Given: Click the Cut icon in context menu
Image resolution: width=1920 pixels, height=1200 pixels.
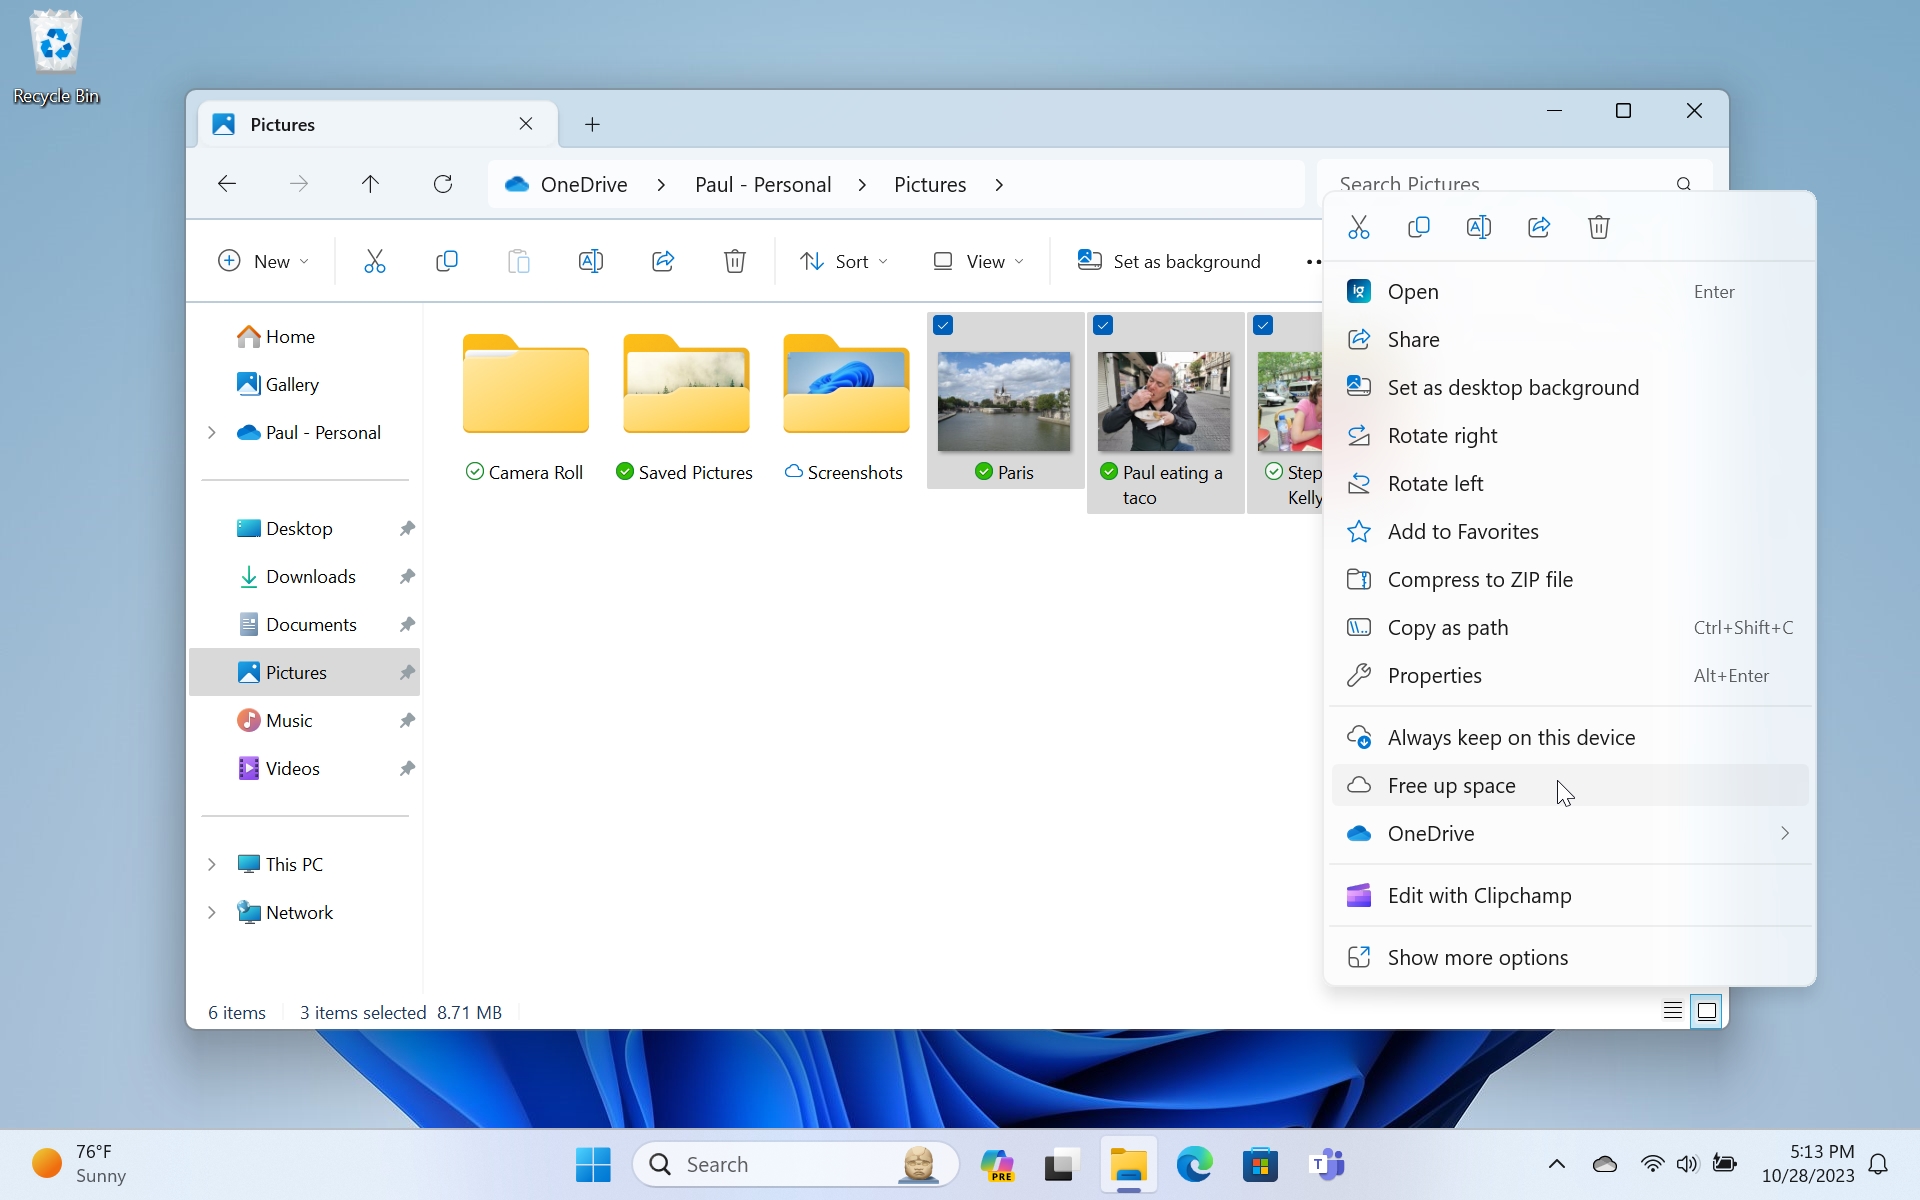Looking at the screenshot, I should pyautogui.click(x=1358, y=227).
